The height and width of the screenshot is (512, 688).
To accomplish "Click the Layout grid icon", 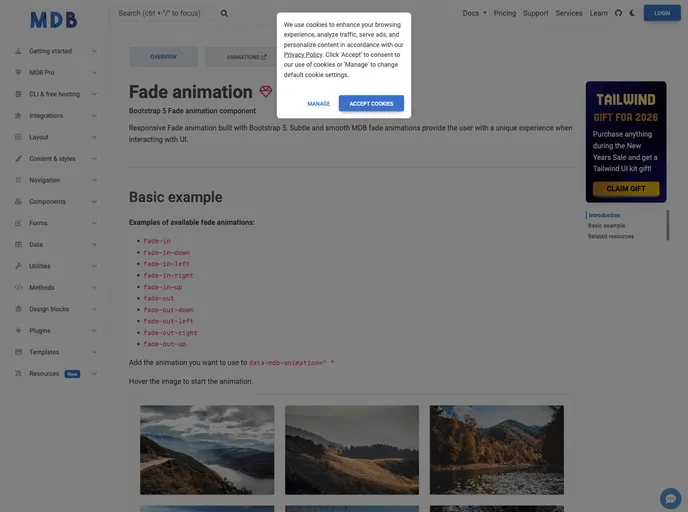I will coord(18,137).
